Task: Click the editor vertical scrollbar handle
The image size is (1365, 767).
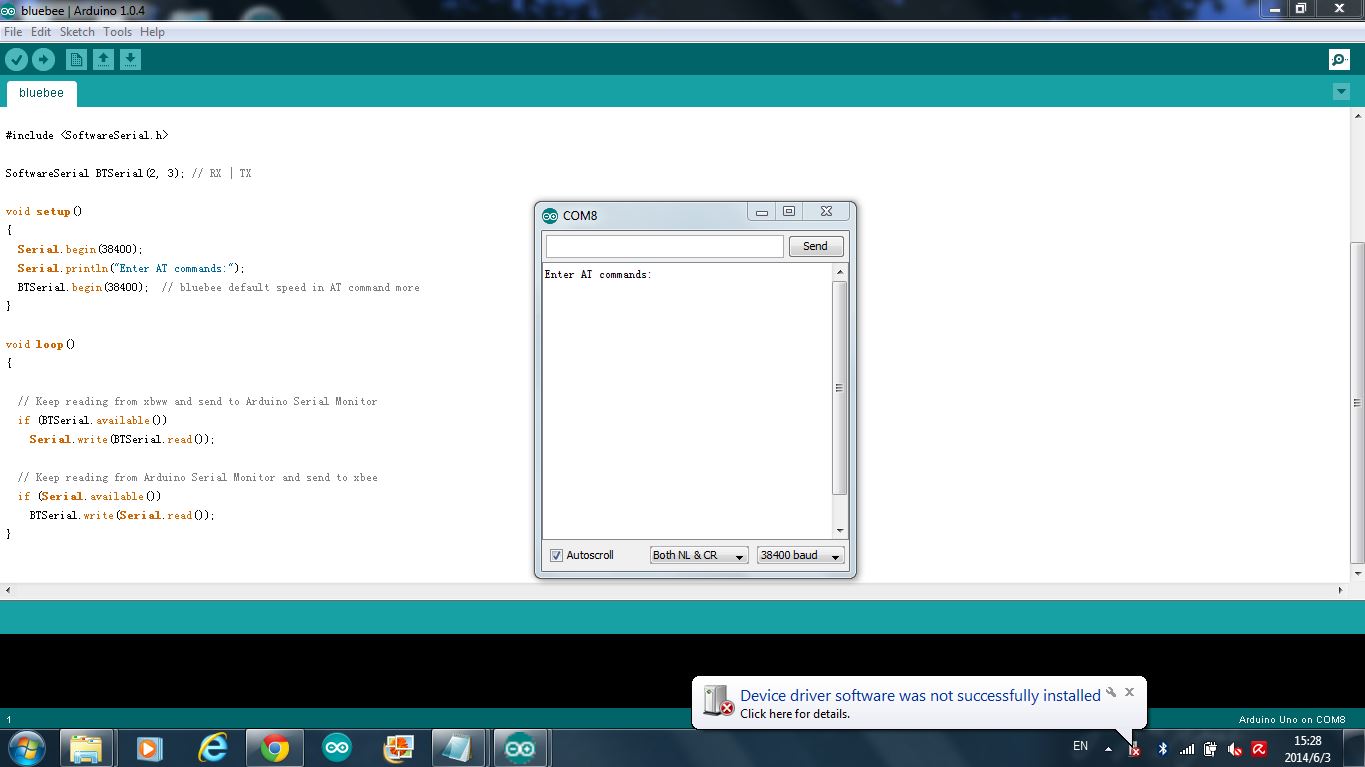Action: [x=1357, y=402]
